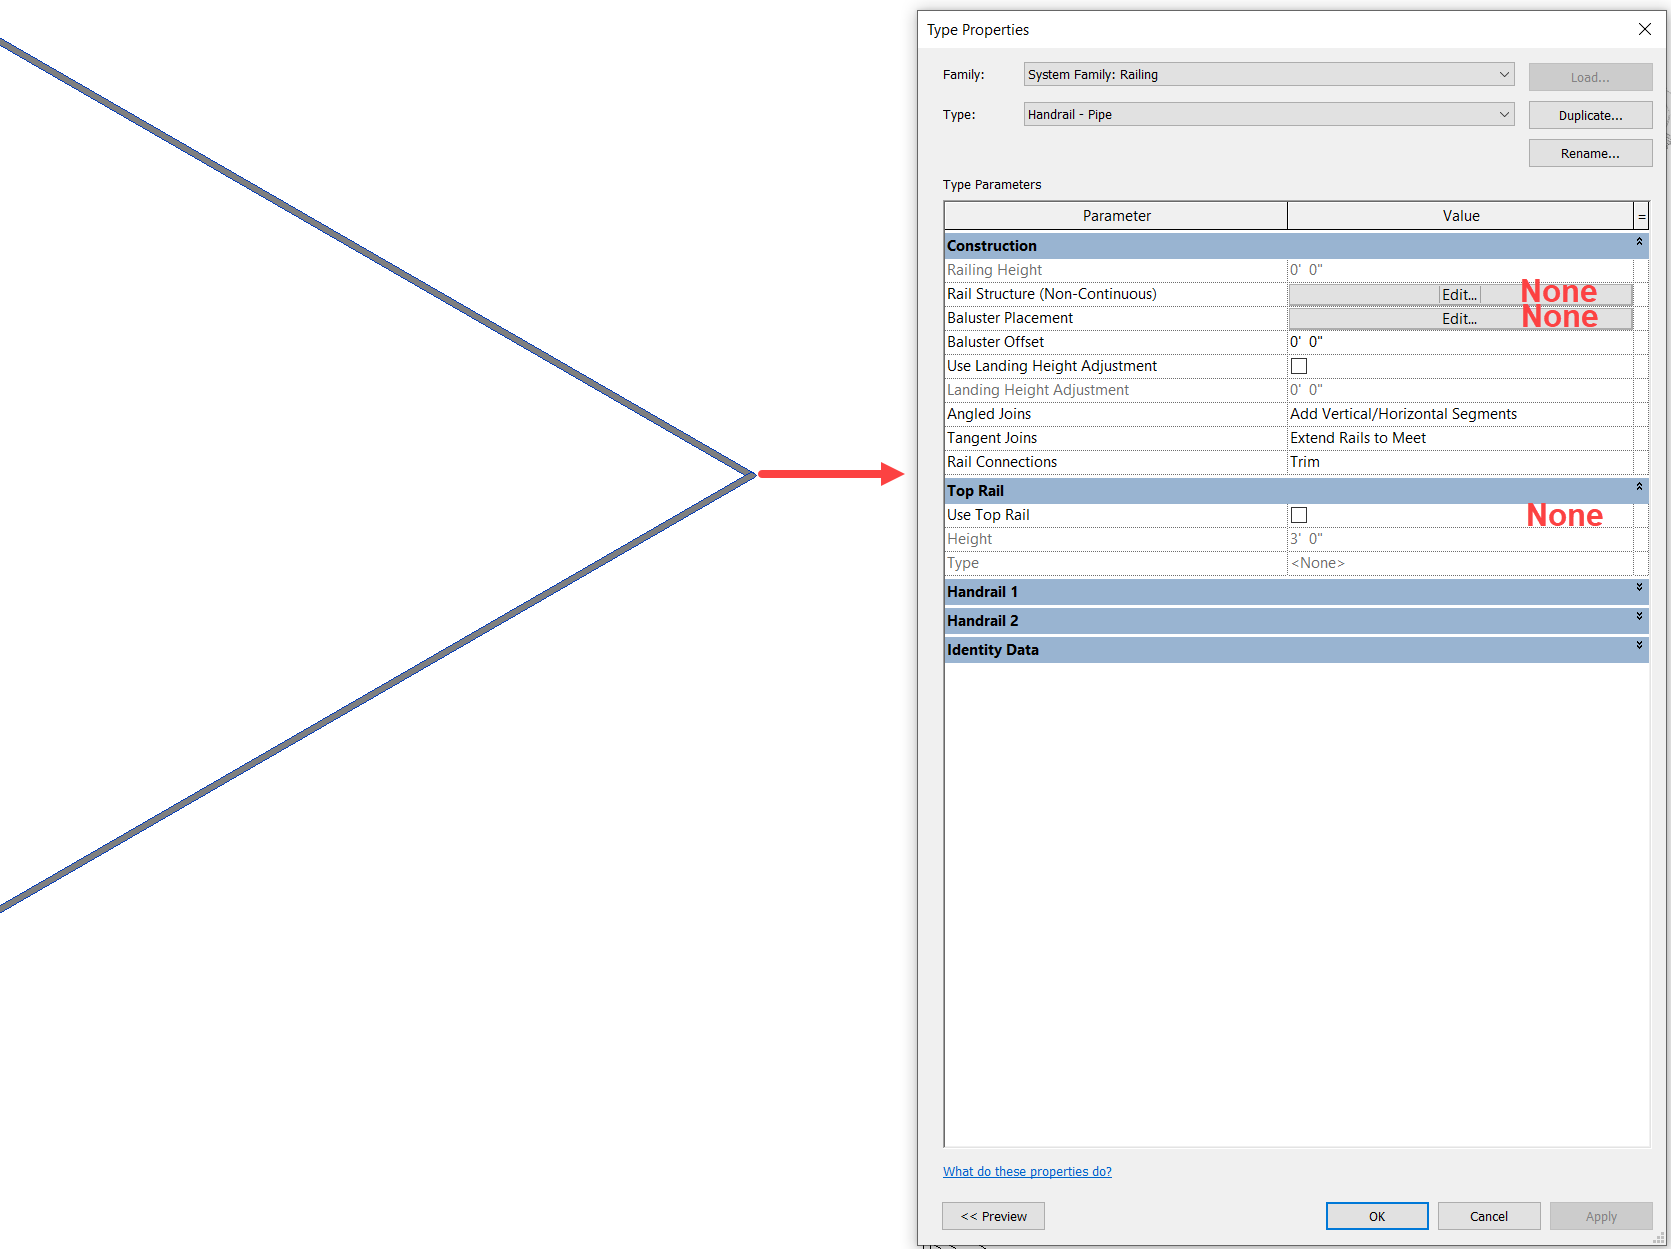Enable the Use Top Rail checkbox

(x=1298, y=514)
